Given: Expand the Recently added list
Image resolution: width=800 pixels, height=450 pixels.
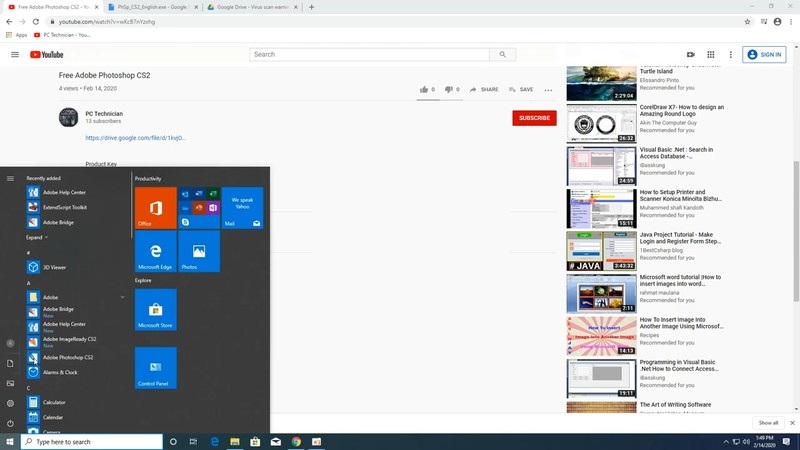Looking at the screenshot, I should tap(37, 237).
